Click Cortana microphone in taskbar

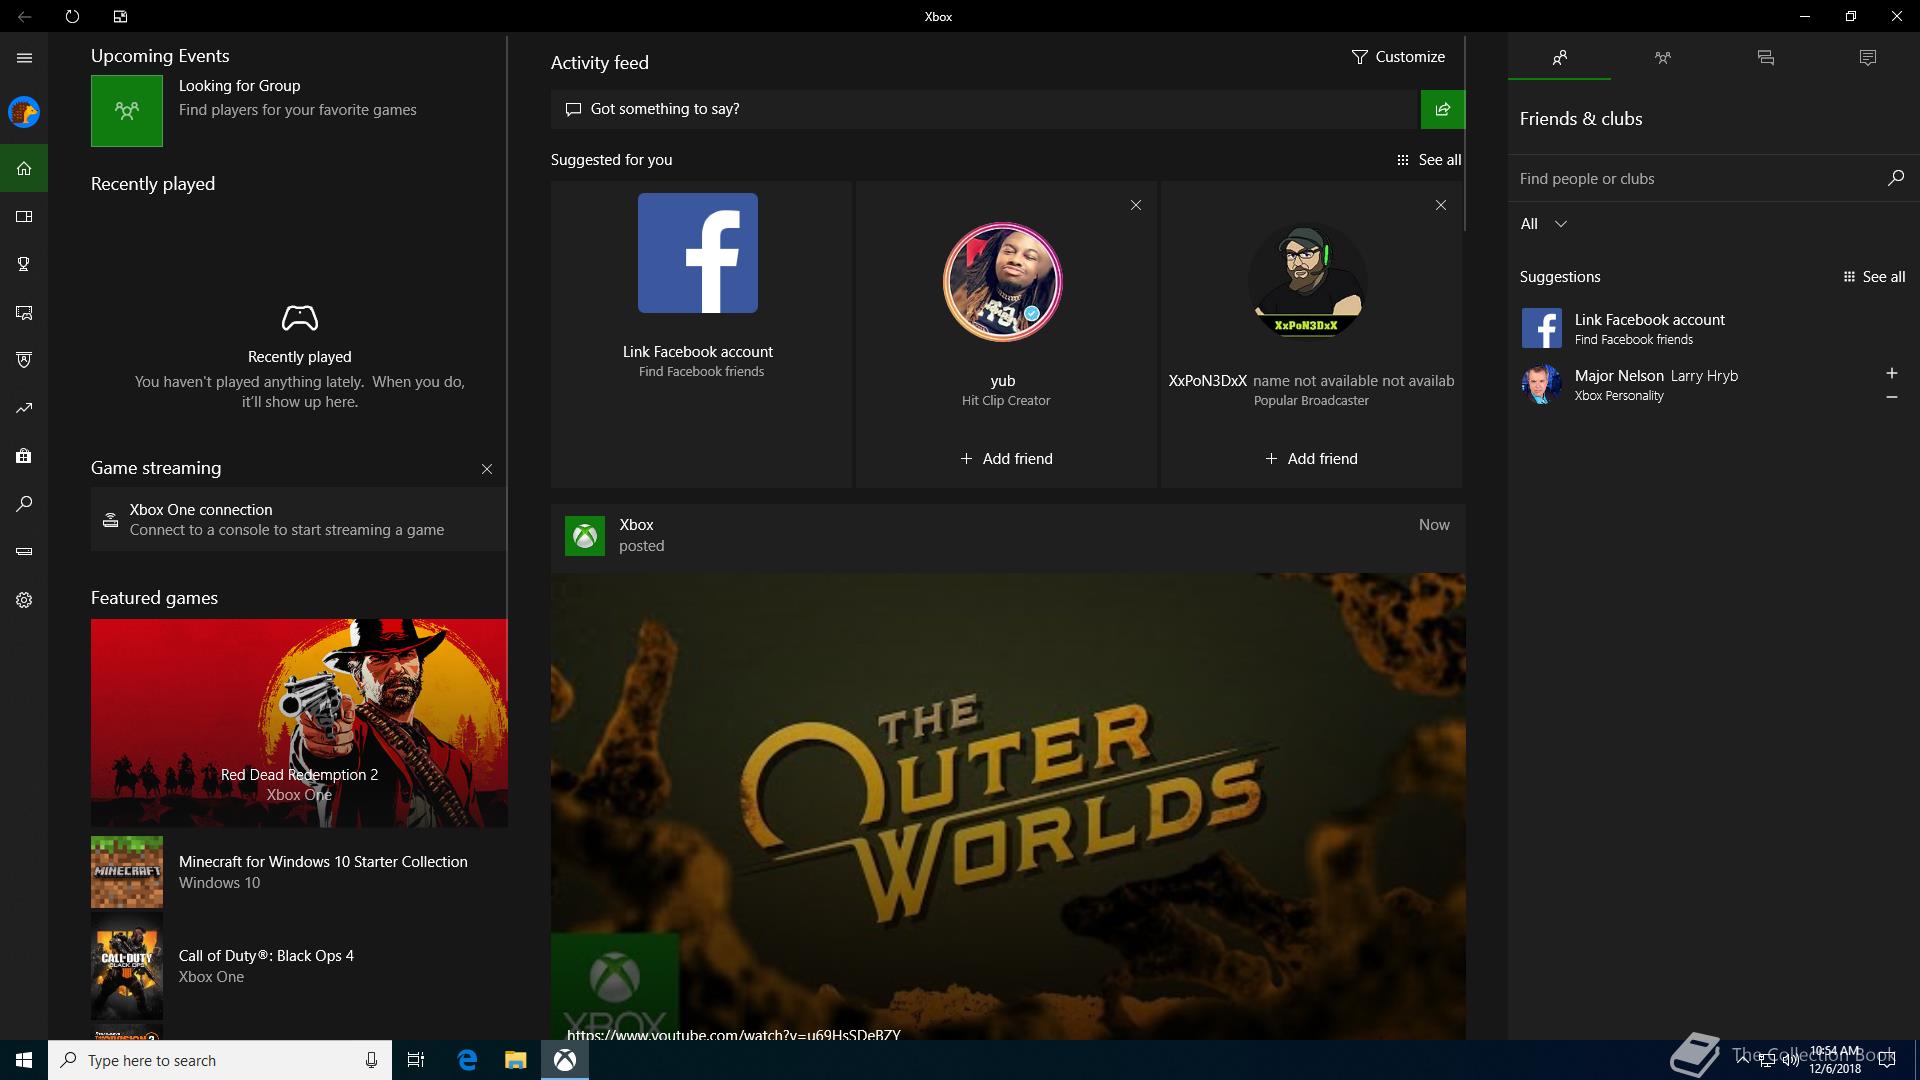(x=371, y=1060)
